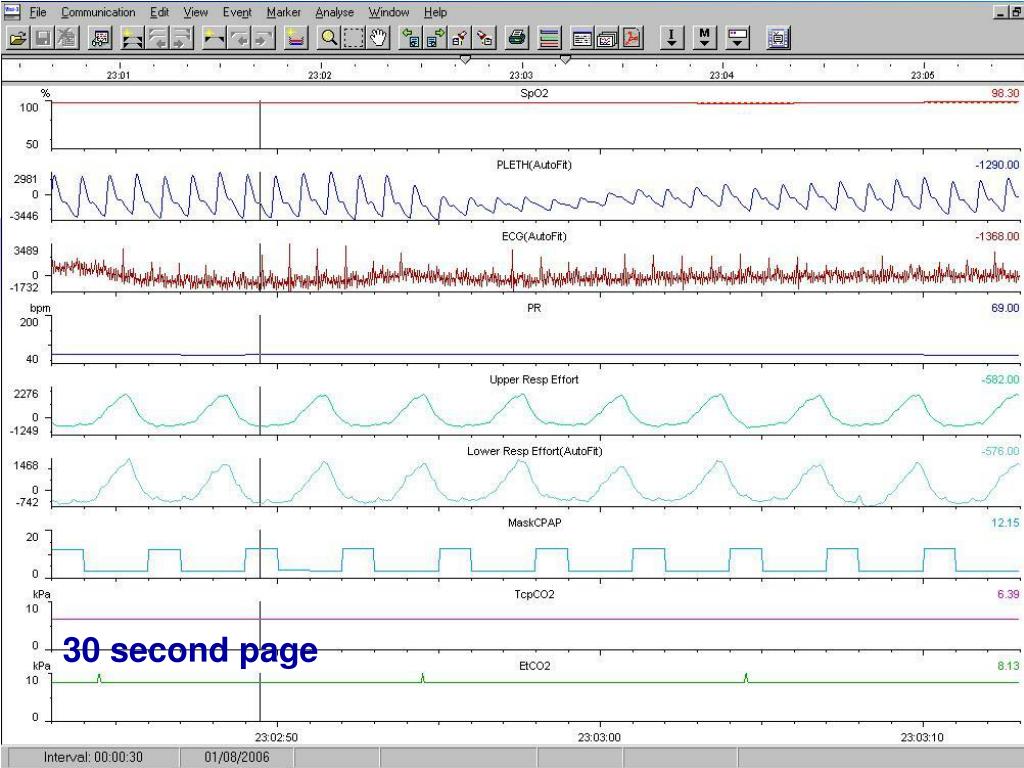Viewport: 1024px width, 768px height.
Task: Click the 23:04 tick on top ruler
Action: (x=722, y=75)
